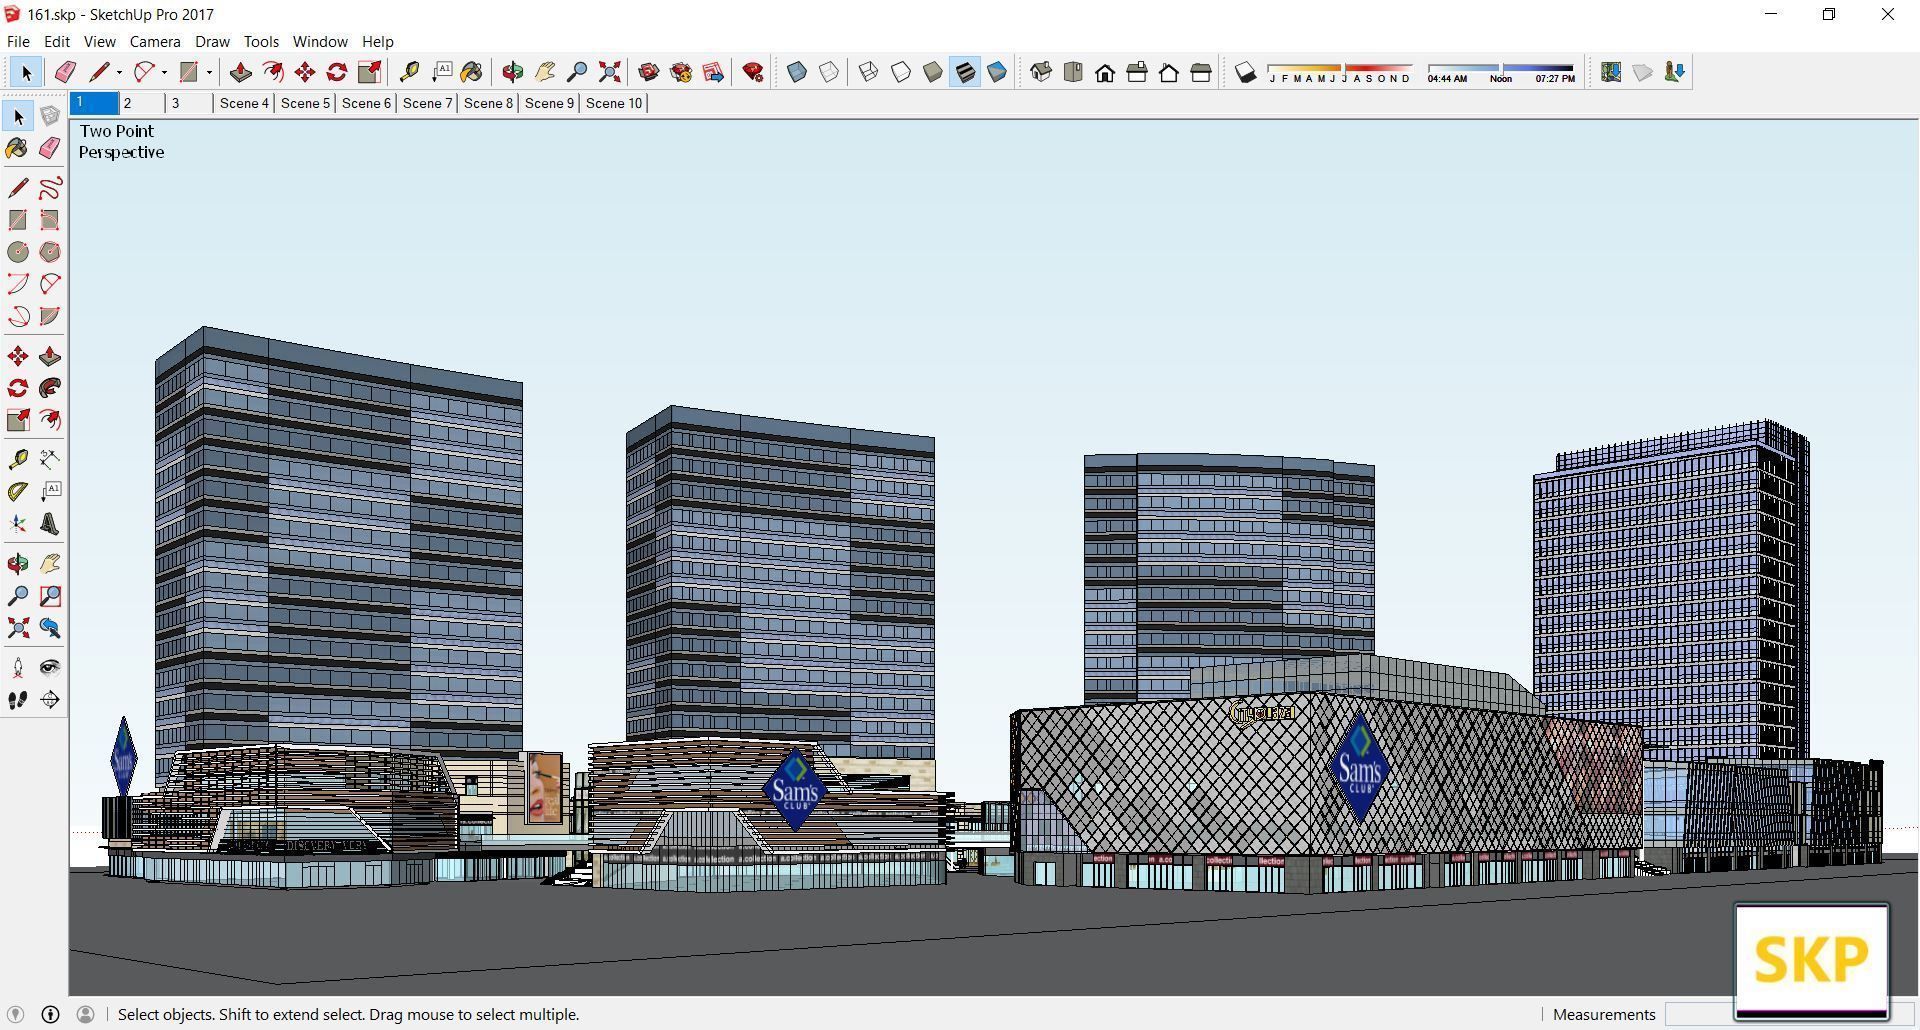Switch to Top view

(1073, 72)
